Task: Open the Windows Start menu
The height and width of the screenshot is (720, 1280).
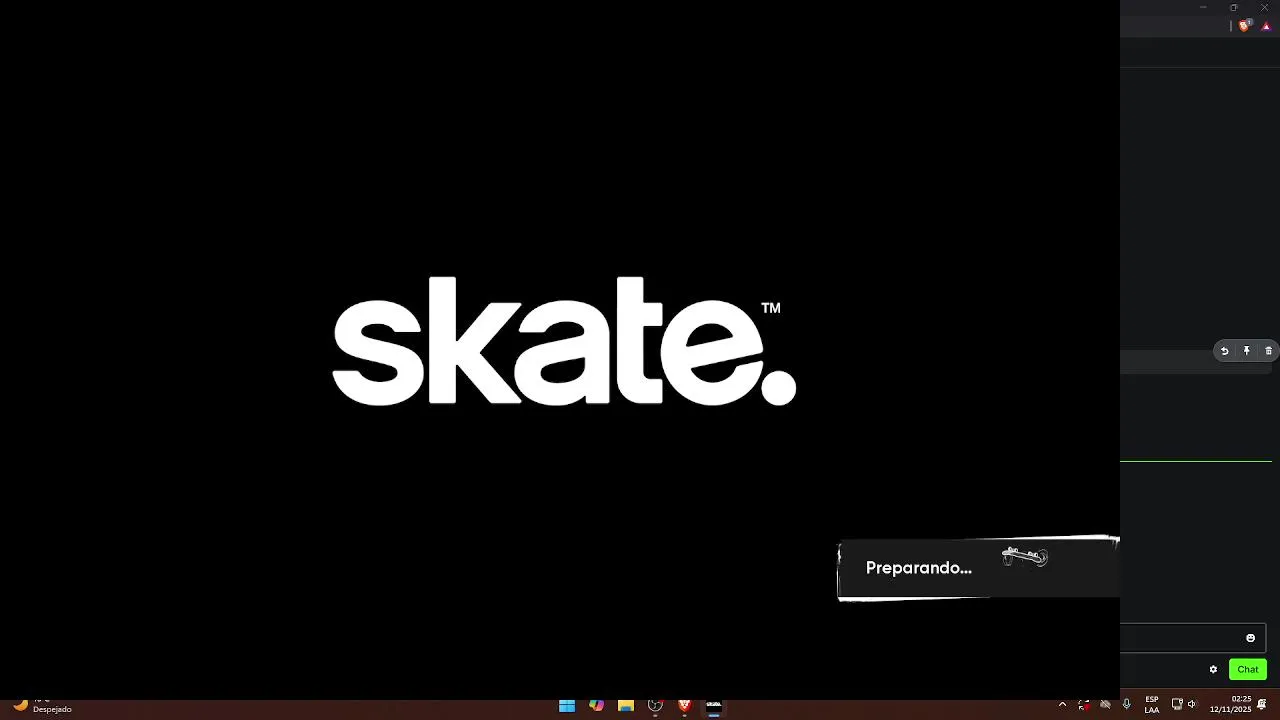Action: tap(567, 706)
